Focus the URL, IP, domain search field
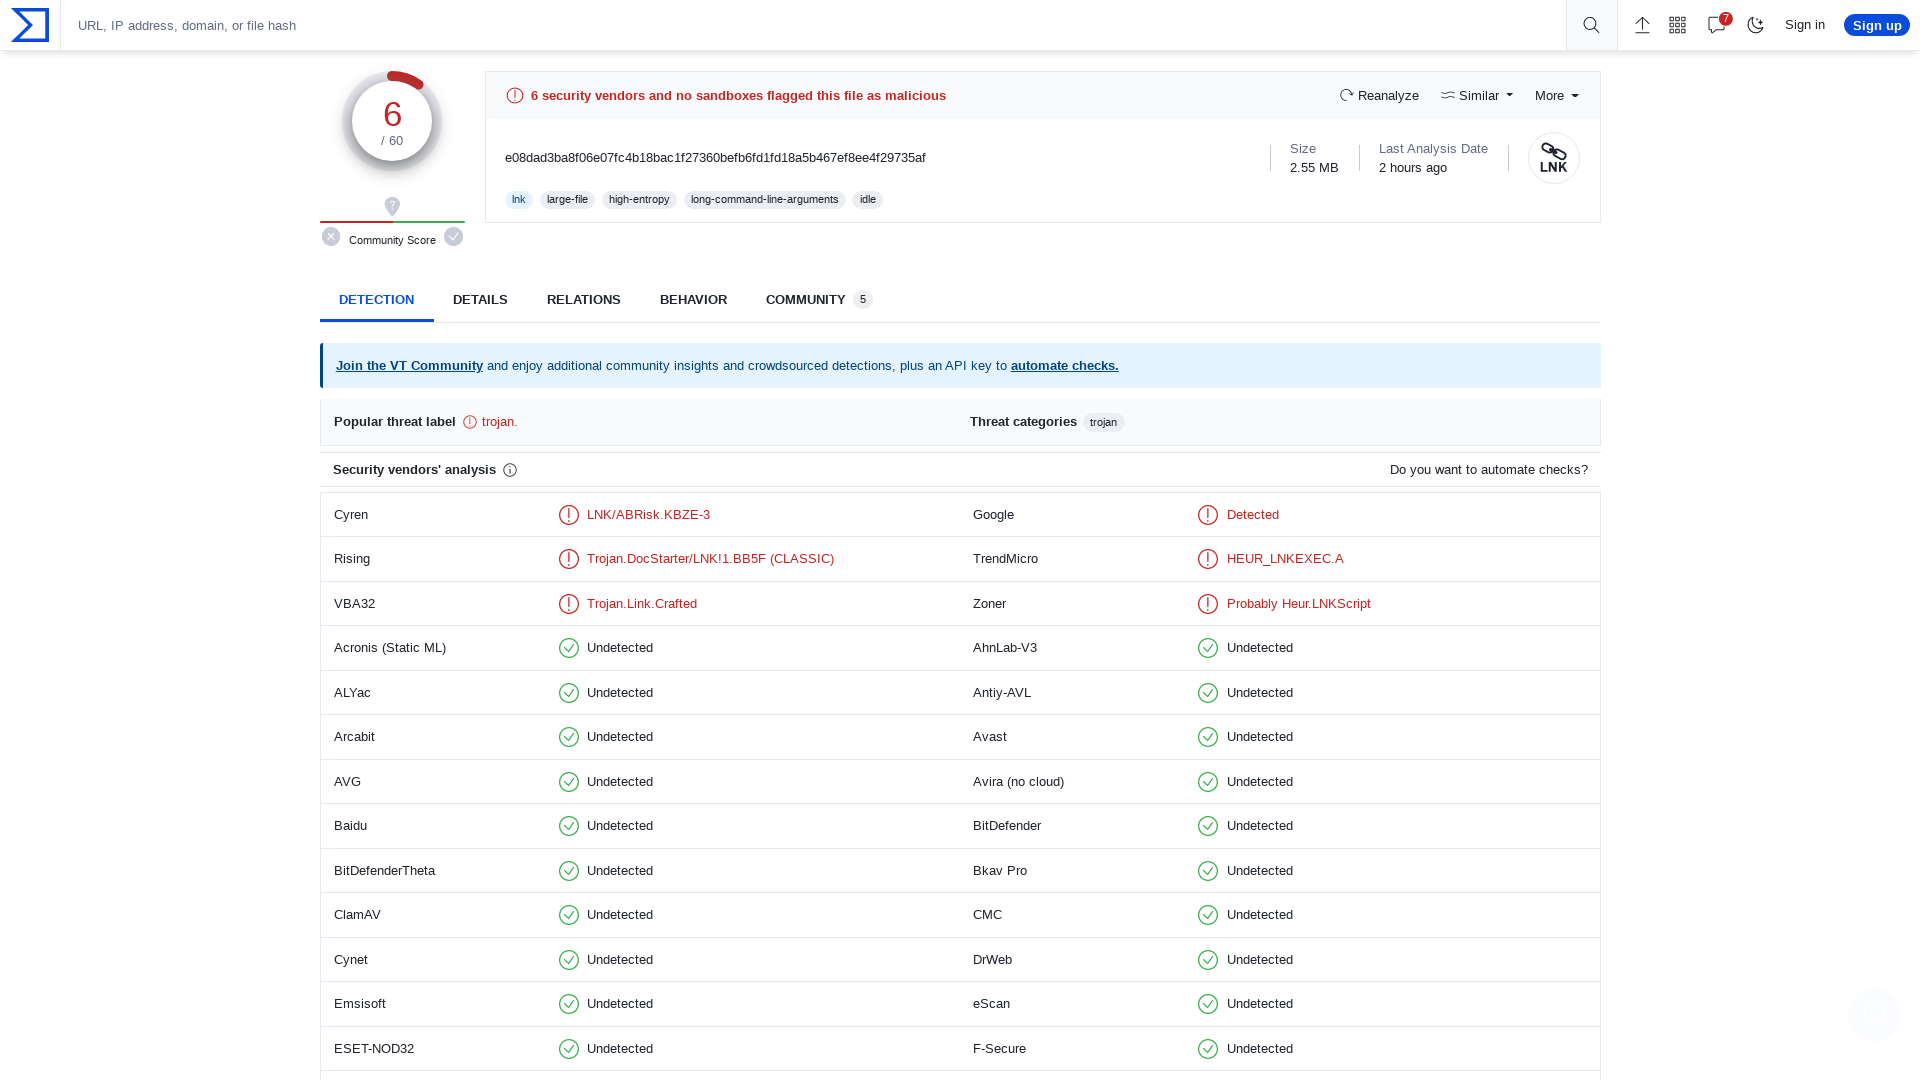Viewport: 1920px width, 1080px height. coord(813,25)
